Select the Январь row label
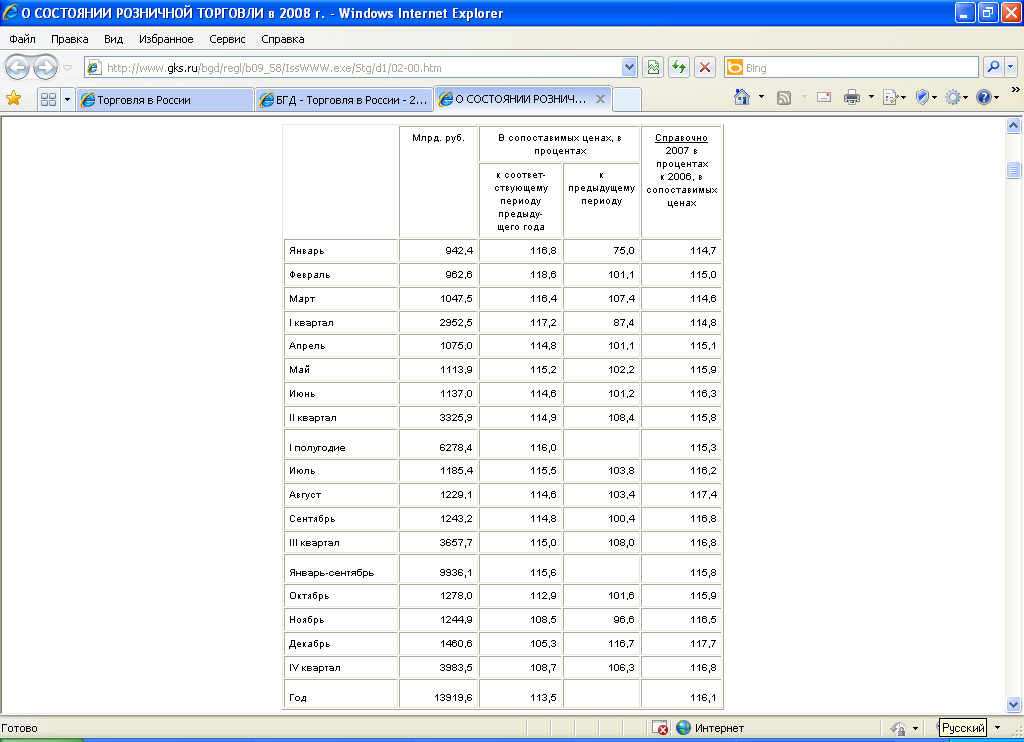Image resolution: width=1024 pixels, height=742 pixels. (306, 251)
